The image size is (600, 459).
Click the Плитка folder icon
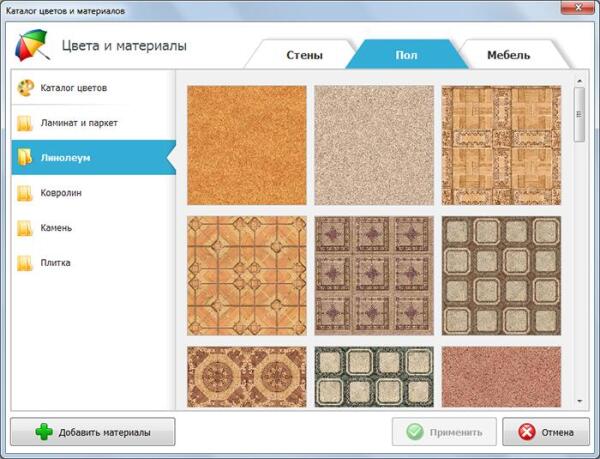click(26, 263)
